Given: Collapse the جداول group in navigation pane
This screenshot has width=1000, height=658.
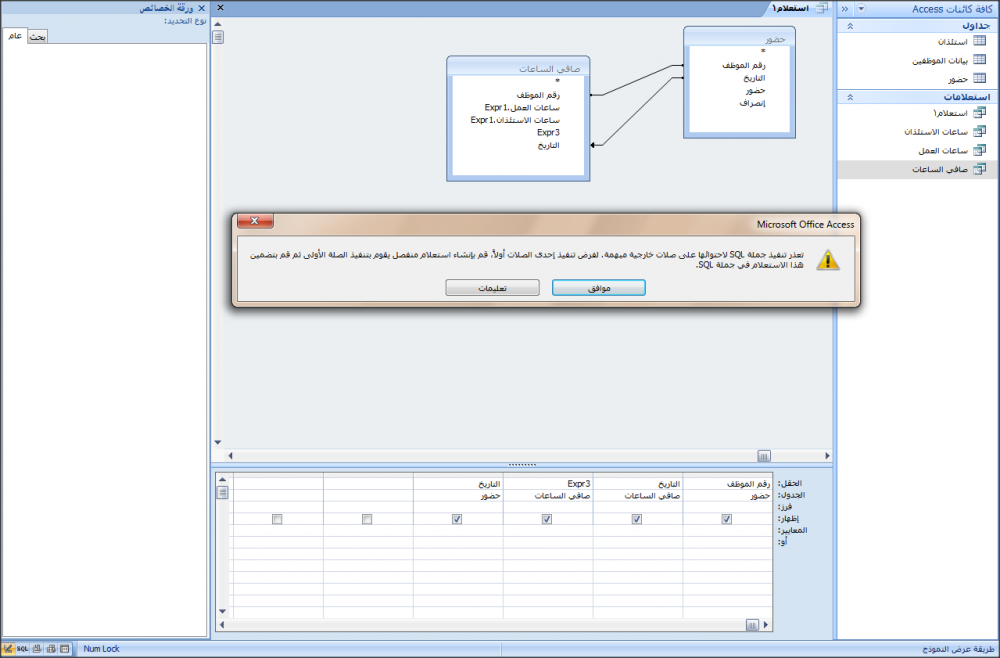Looking at the screenshot, I should point(849,25).
